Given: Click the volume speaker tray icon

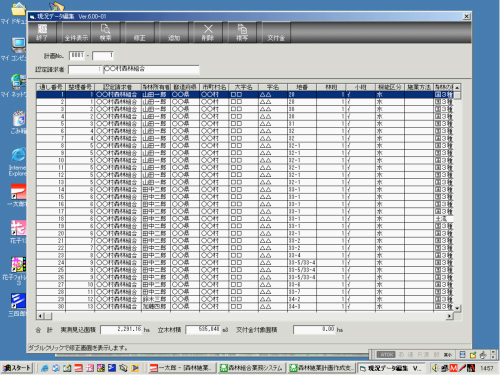Looking at the screenshot, I should click(435, 368).
